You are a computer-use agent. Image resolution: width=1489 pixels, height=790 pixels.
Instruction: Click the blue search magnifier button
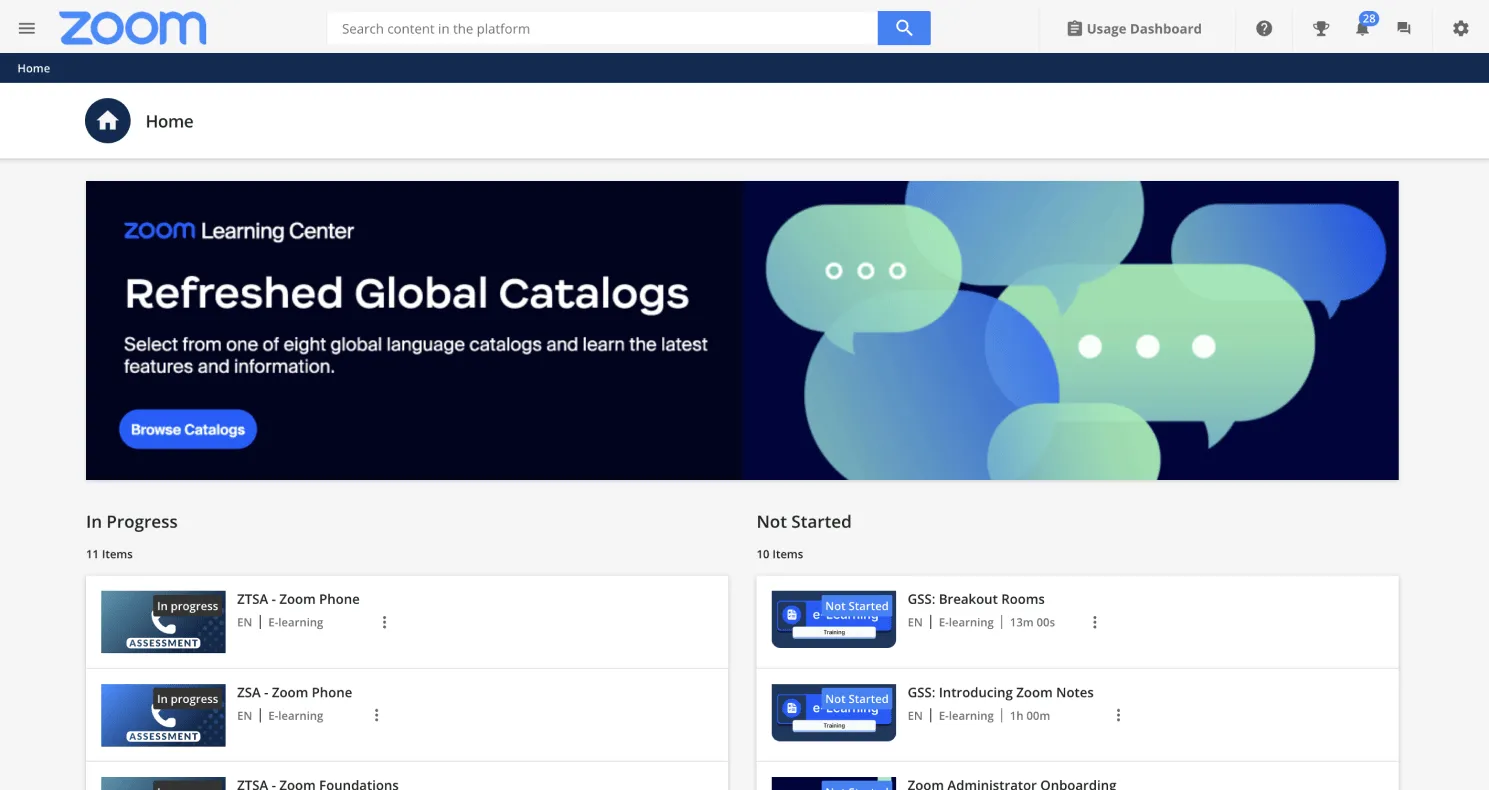coord(904,28)
